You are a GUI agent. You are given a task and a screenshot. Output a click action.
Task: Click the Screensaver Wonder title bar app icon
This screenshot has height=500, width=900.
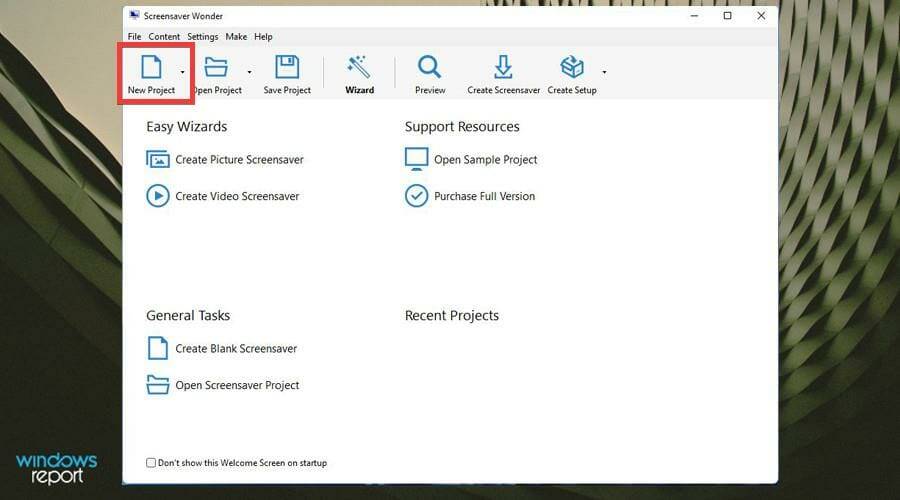(x=134, y=15)
